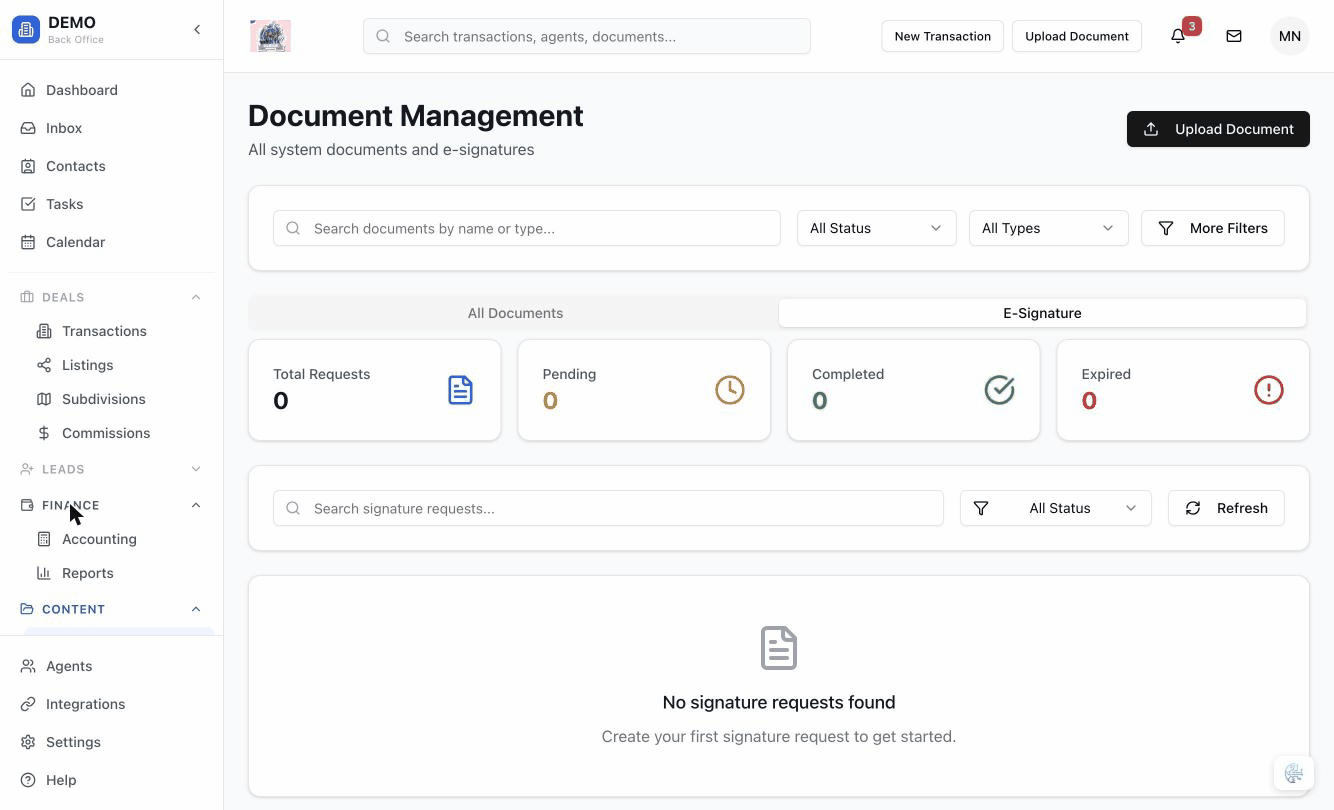Focus the search documents by name field
The width and height of the screenshot is (1334, 810).
coord(527,228)
